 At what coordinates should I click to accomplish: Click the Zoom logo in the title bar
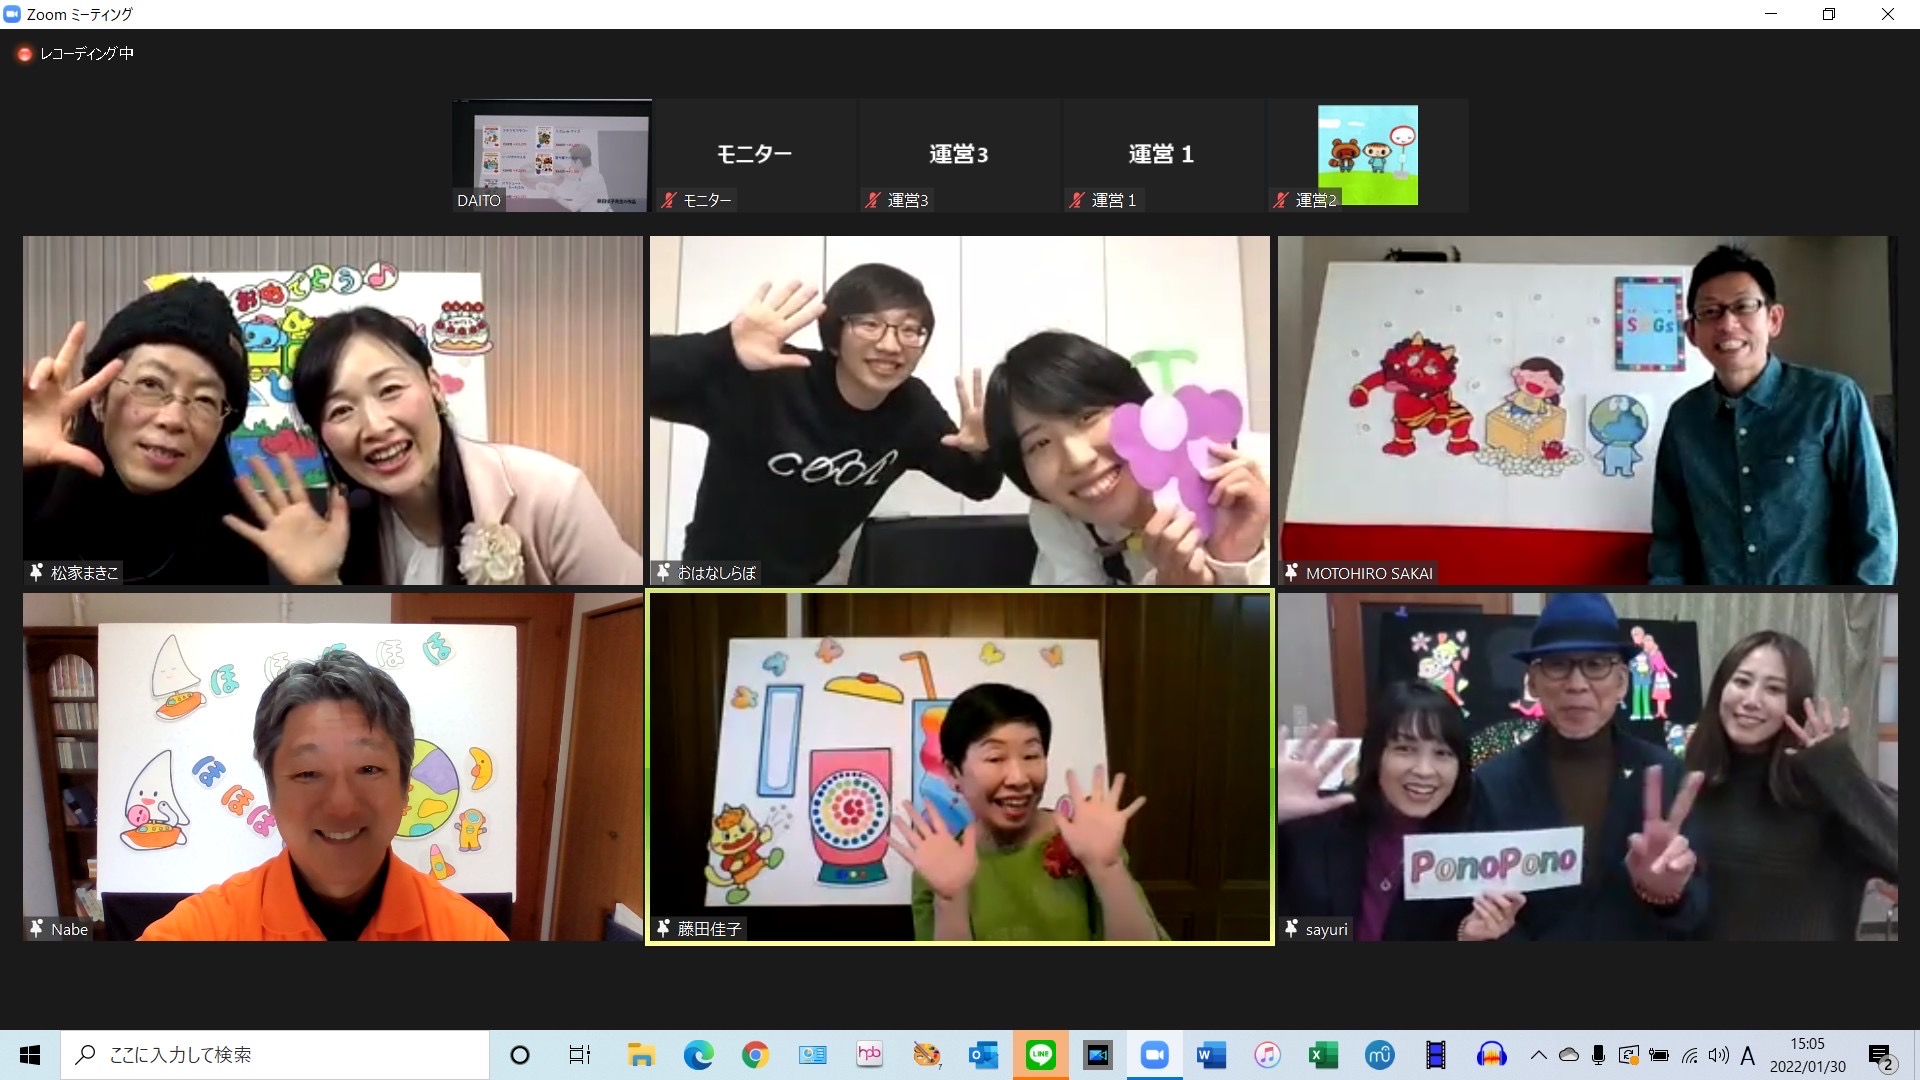tap(12, 14)
